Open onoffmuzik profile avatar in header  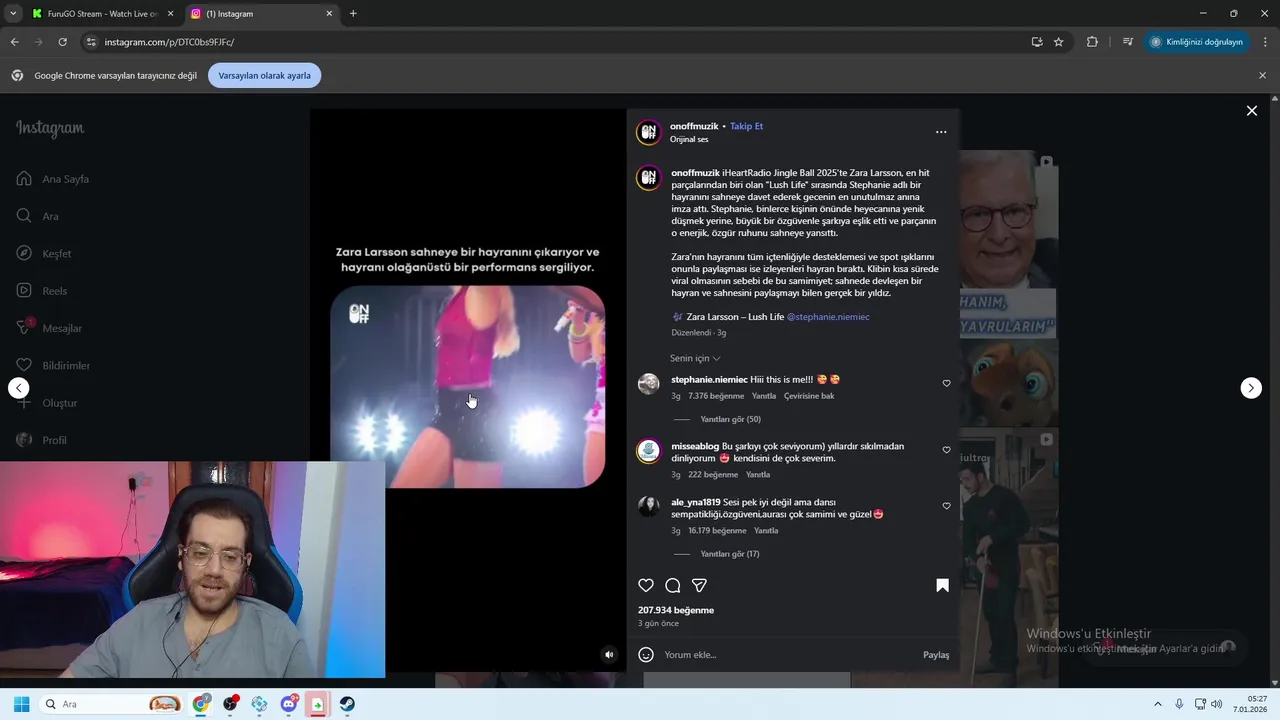(x=649, y=132)
